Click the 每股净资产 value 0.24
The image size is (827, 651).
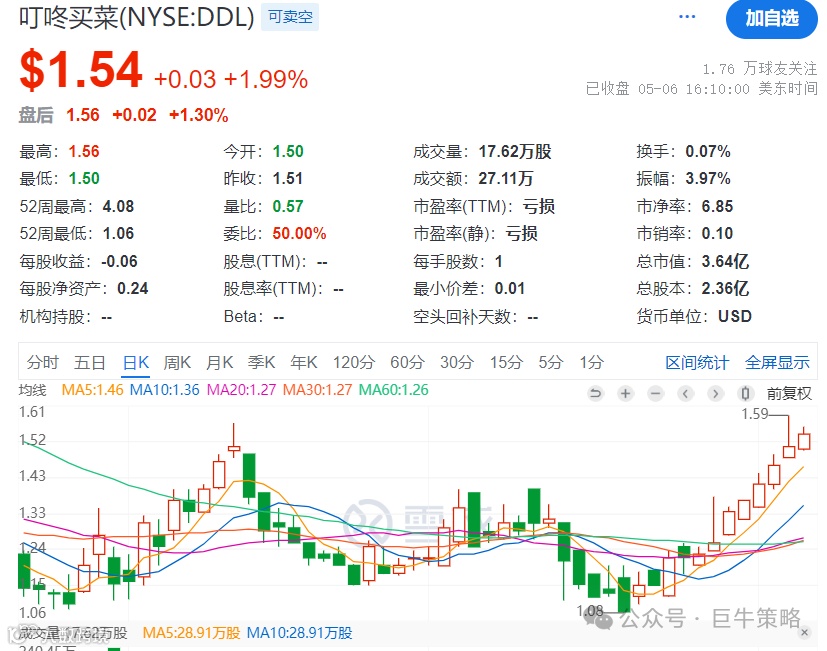[x=132, y=288]
